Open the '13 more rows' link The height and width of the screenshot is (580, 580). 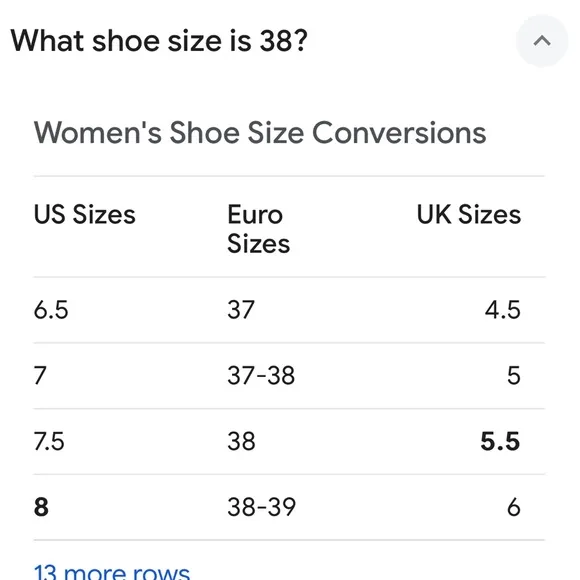pos(112,571)
